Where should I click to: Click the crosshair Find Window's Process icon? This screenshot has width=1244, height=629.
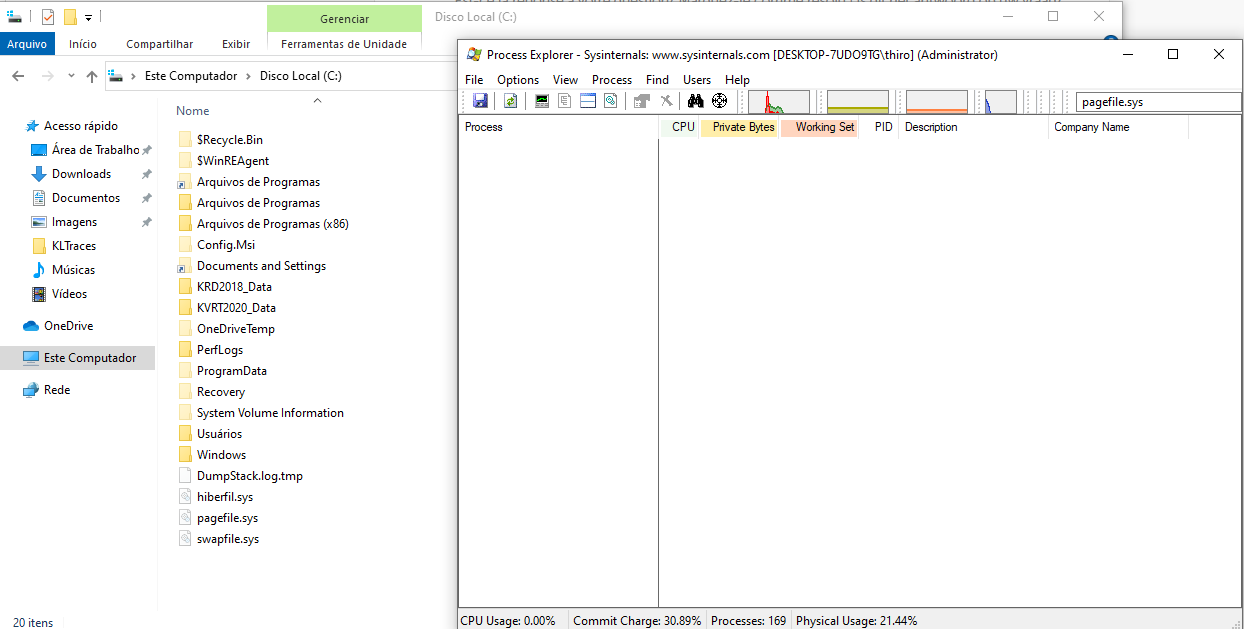tap(719, 101)
